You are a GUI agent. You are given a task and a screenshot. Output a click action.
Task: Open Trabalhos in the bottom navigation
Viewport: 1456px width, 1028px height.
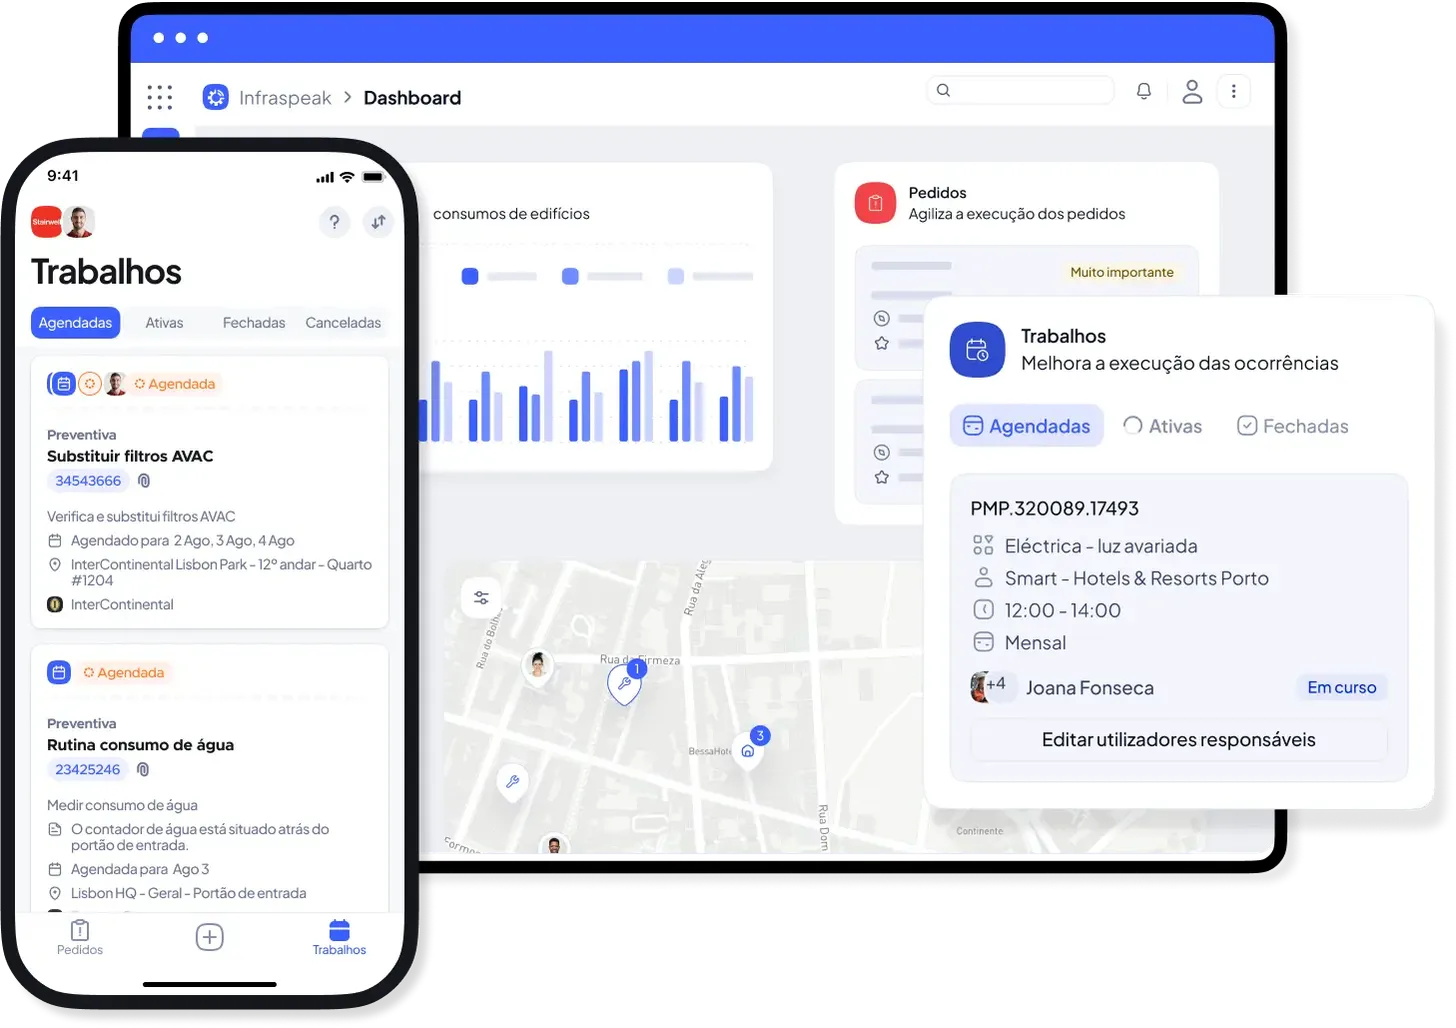click(x=339, y=937)
